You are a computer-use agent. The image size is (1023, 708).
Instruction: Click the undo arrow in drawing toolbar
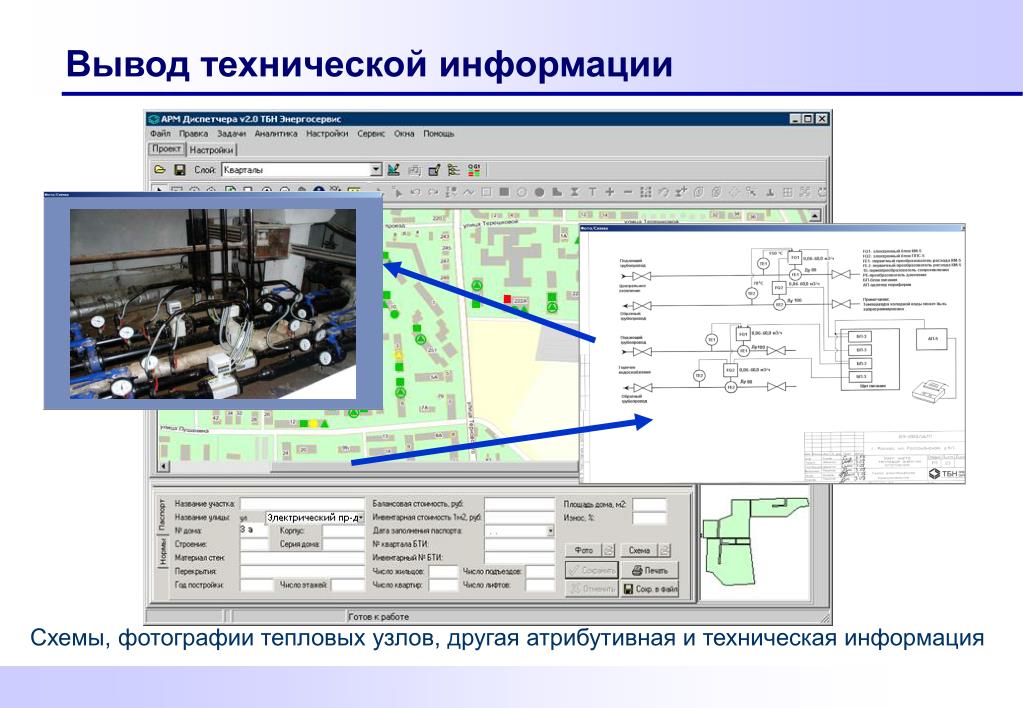415,192
